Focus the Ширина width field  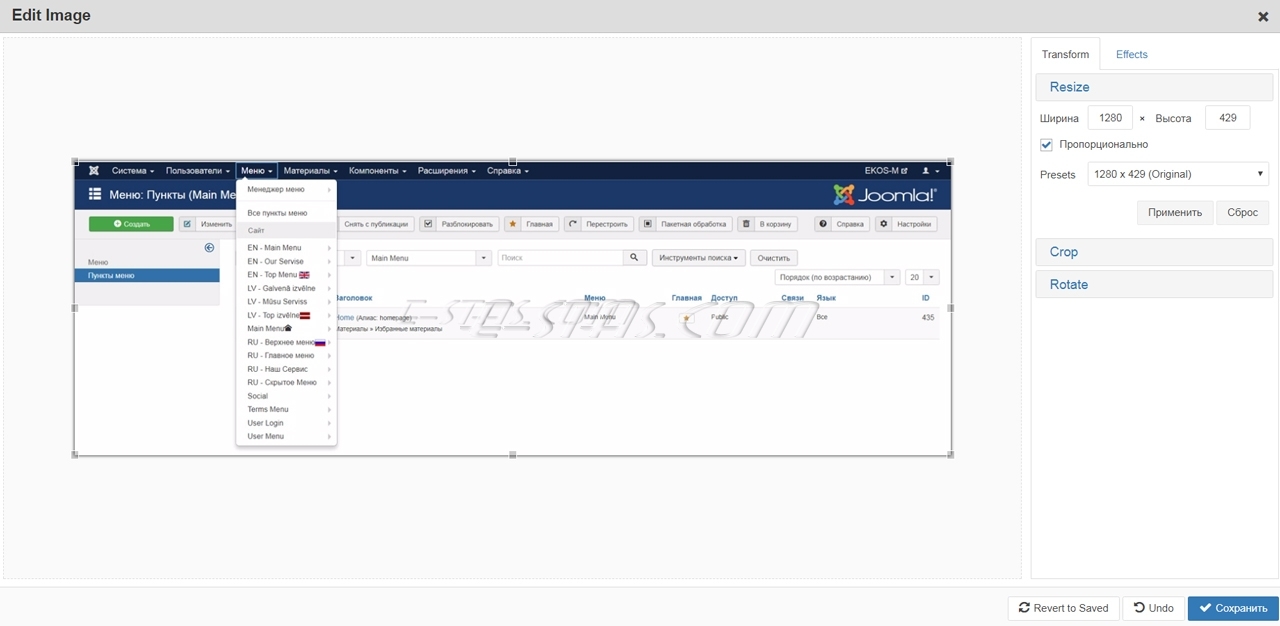(x=1110, y=118)
